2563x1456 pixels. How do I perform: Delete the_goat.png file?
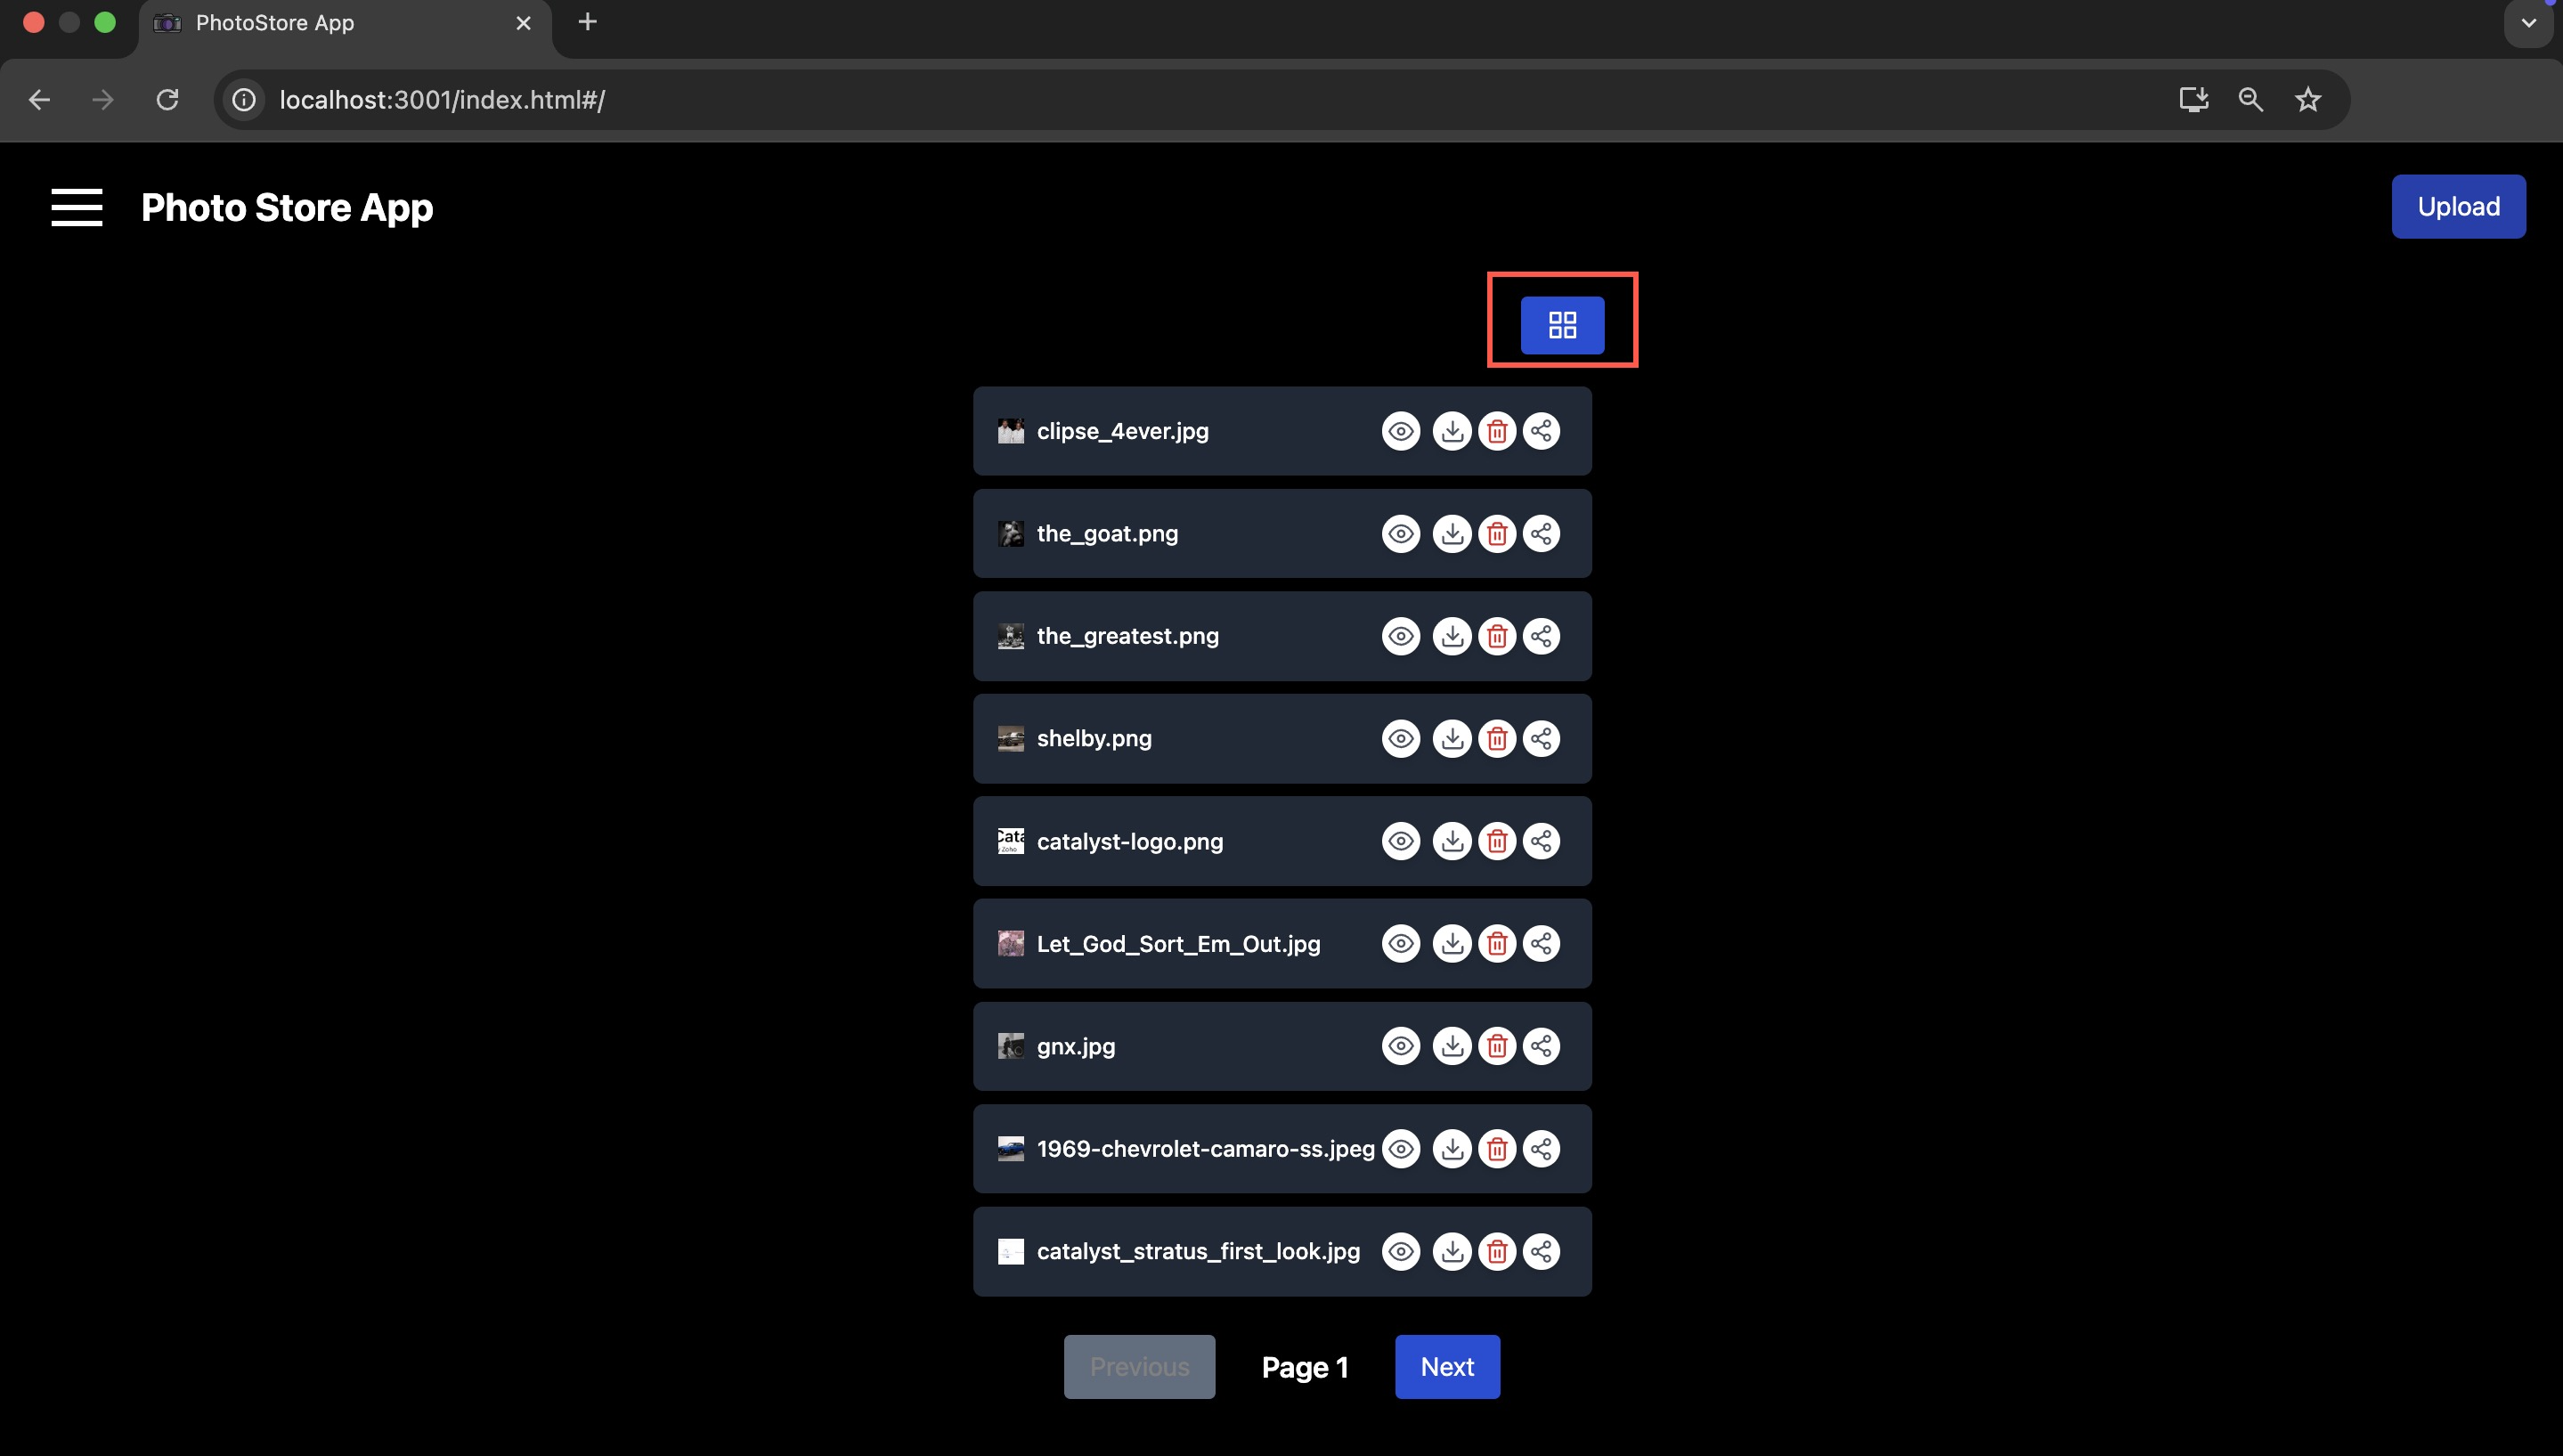pyautogui.click(x=1496, y=534)
